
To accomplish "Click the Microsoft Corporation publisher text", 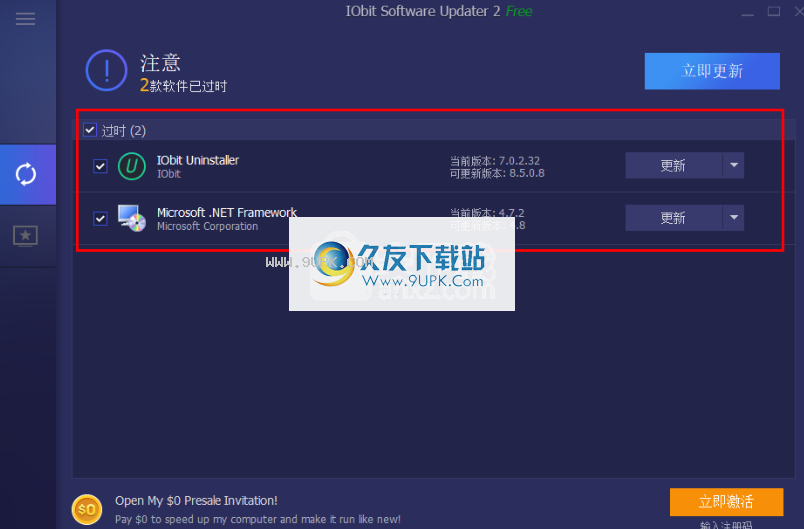I will [208, 226].
